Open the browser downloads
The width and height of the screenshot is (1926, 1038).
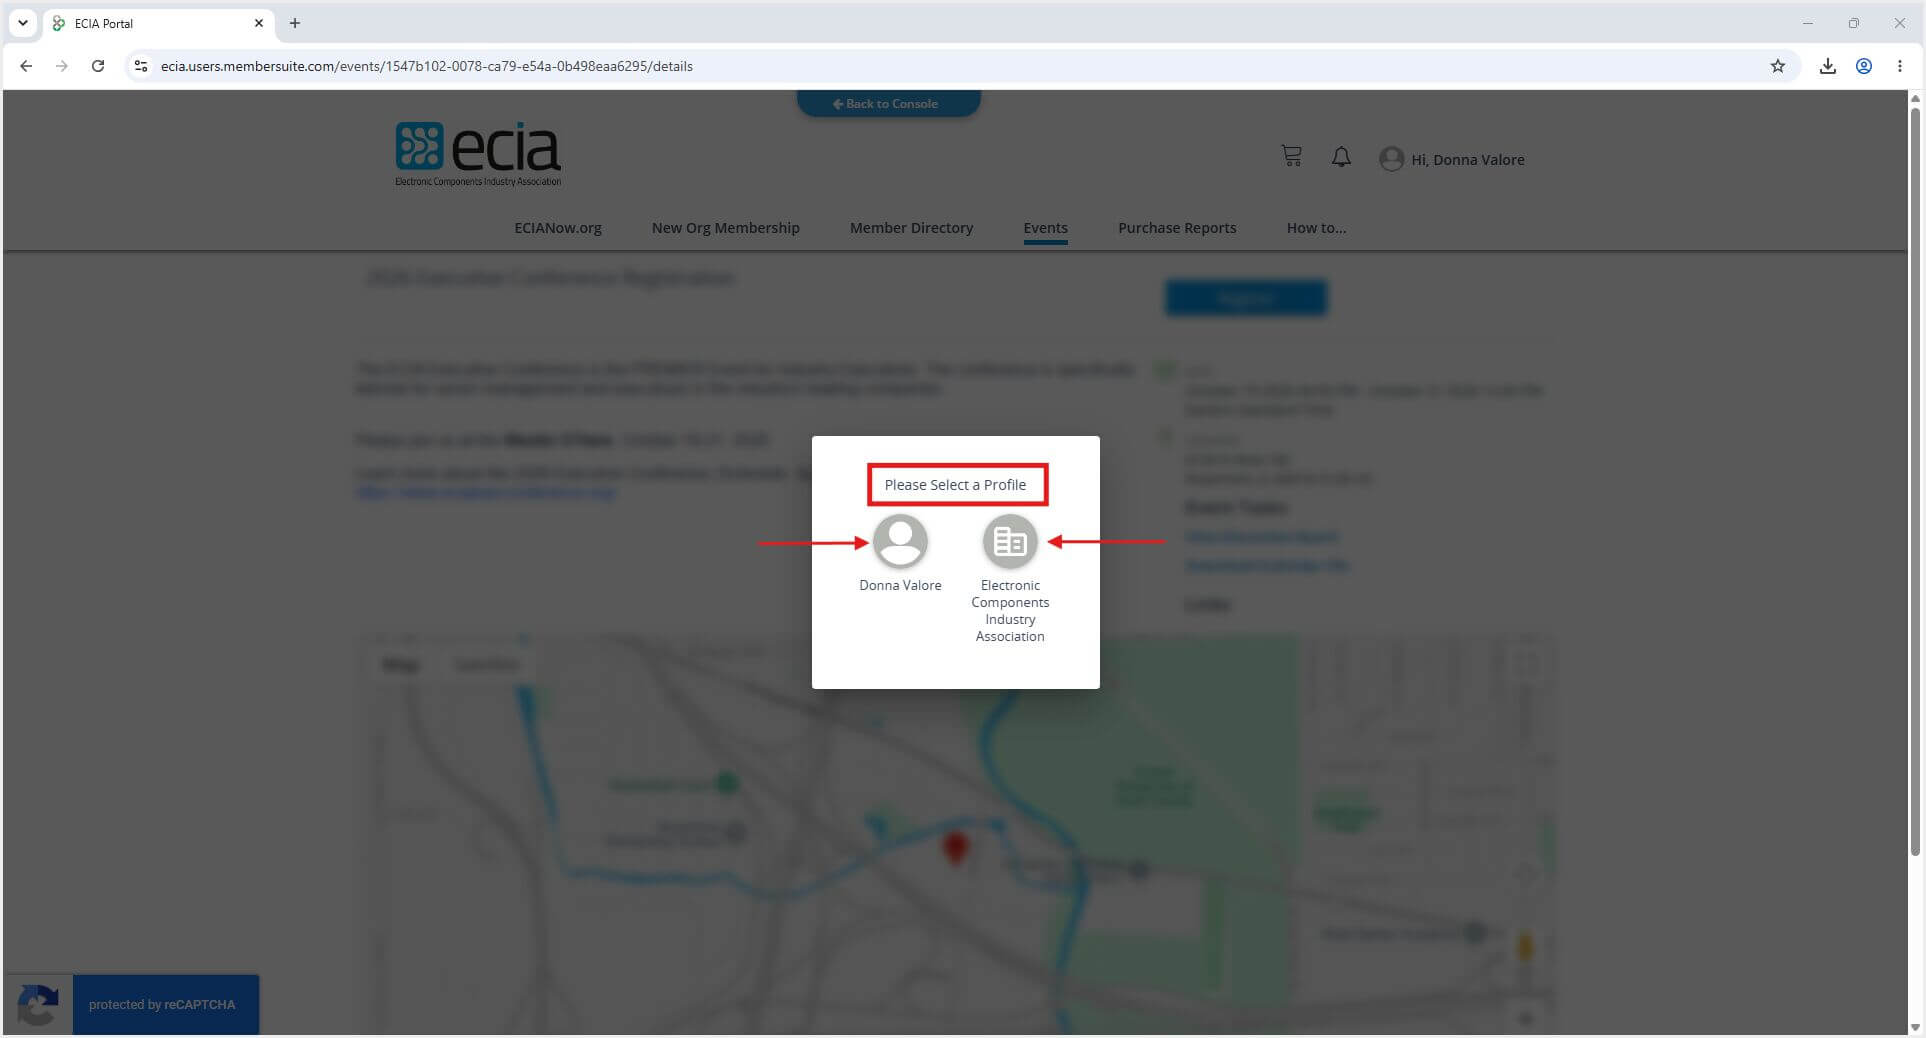pyautogui.click(x=1827, y=66)
